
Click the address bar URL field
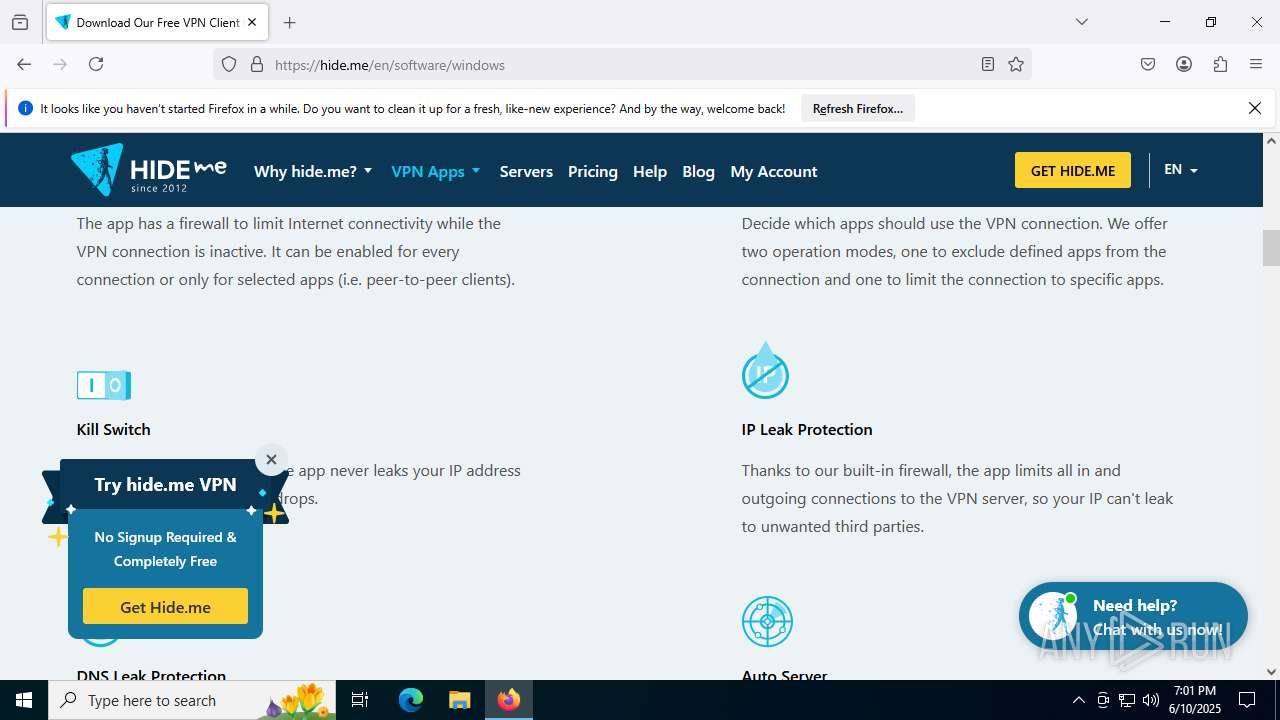[620, 65]
